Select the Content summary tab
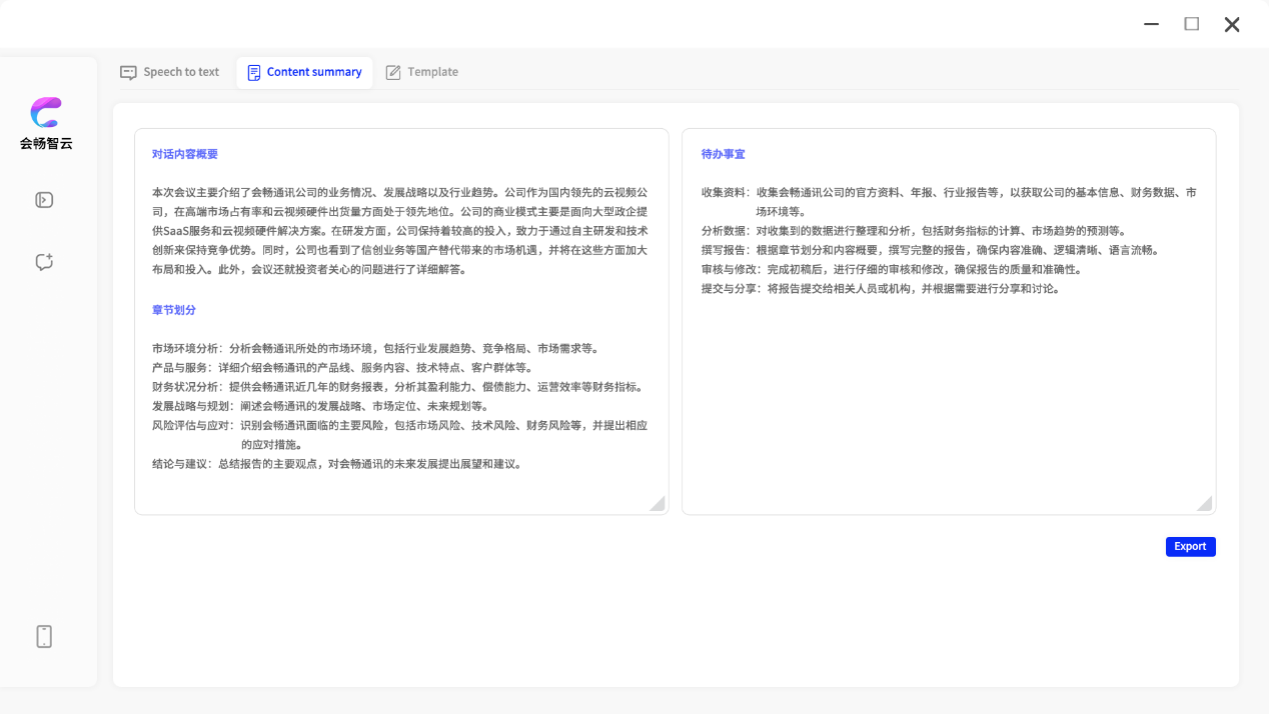 (305, 72)
